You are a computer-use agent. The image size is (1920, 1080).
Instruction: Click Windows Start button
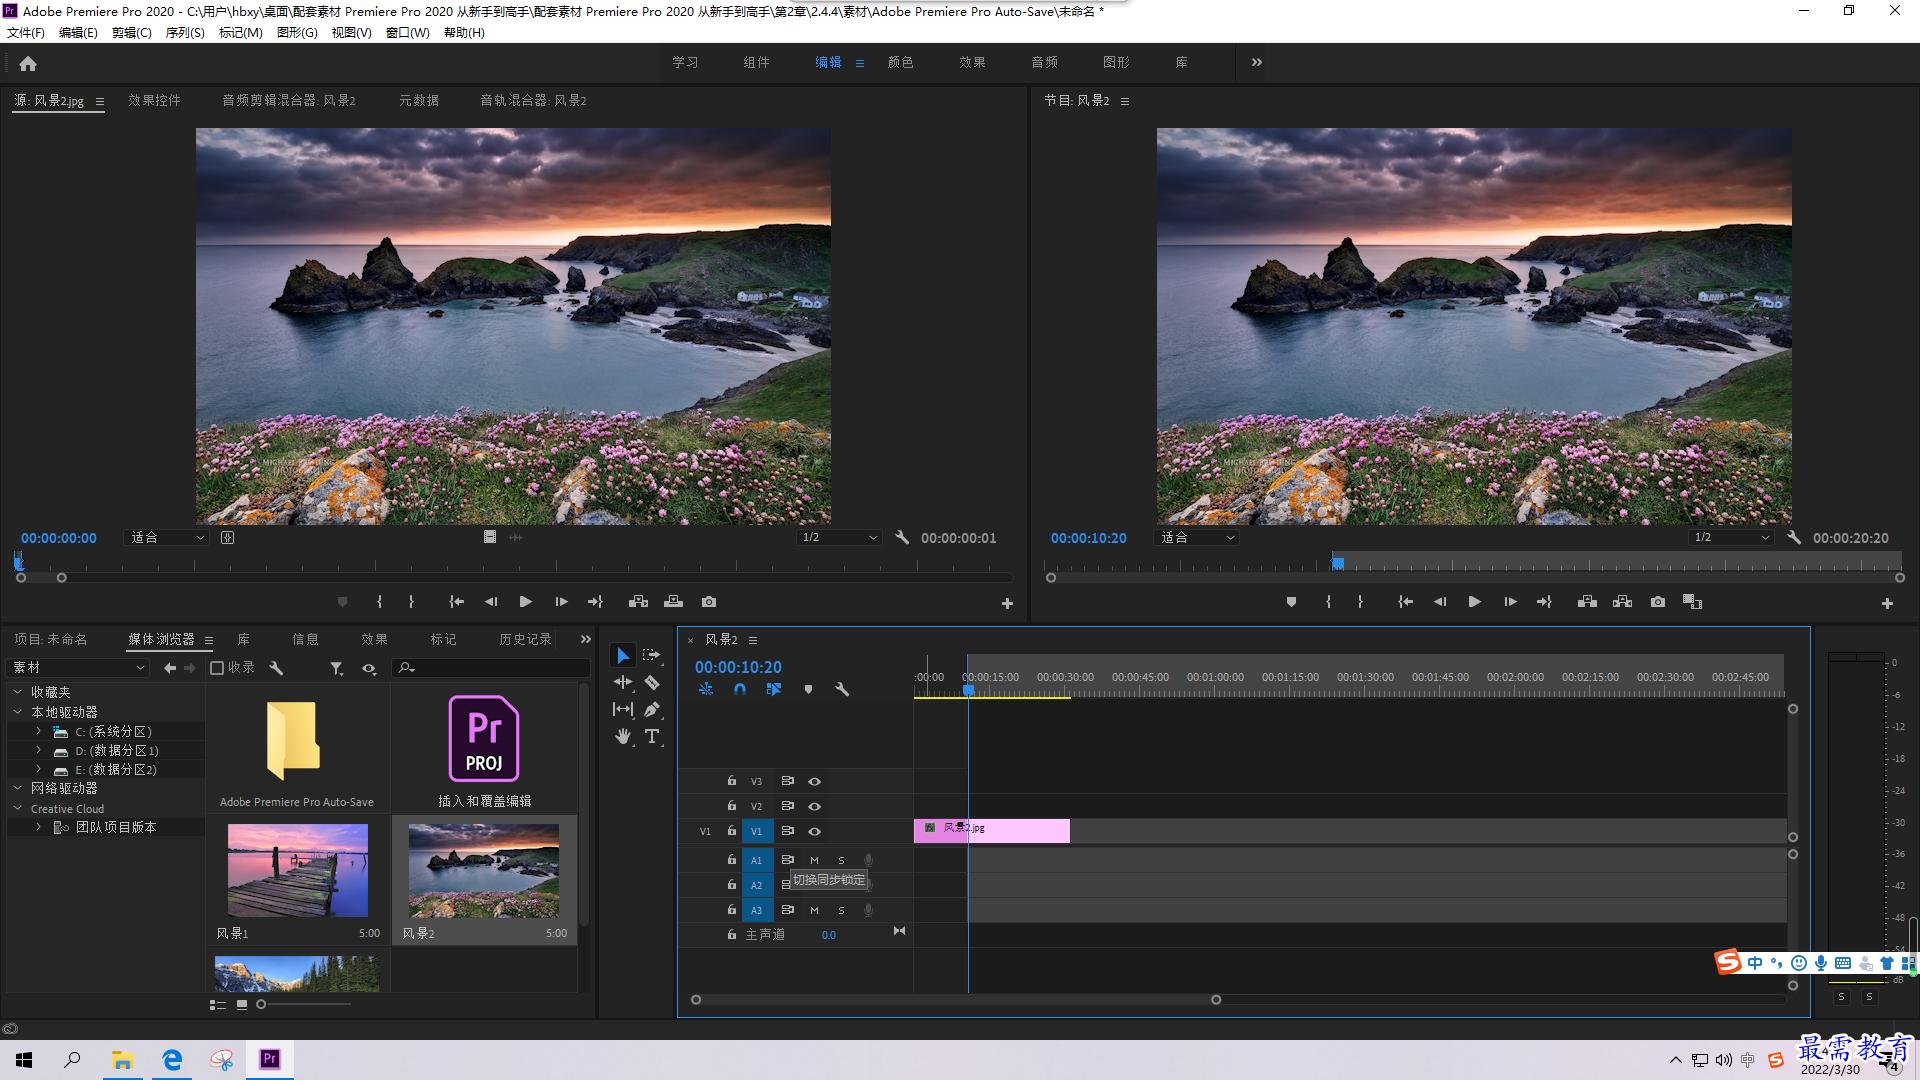click(x=24, y=1060)
